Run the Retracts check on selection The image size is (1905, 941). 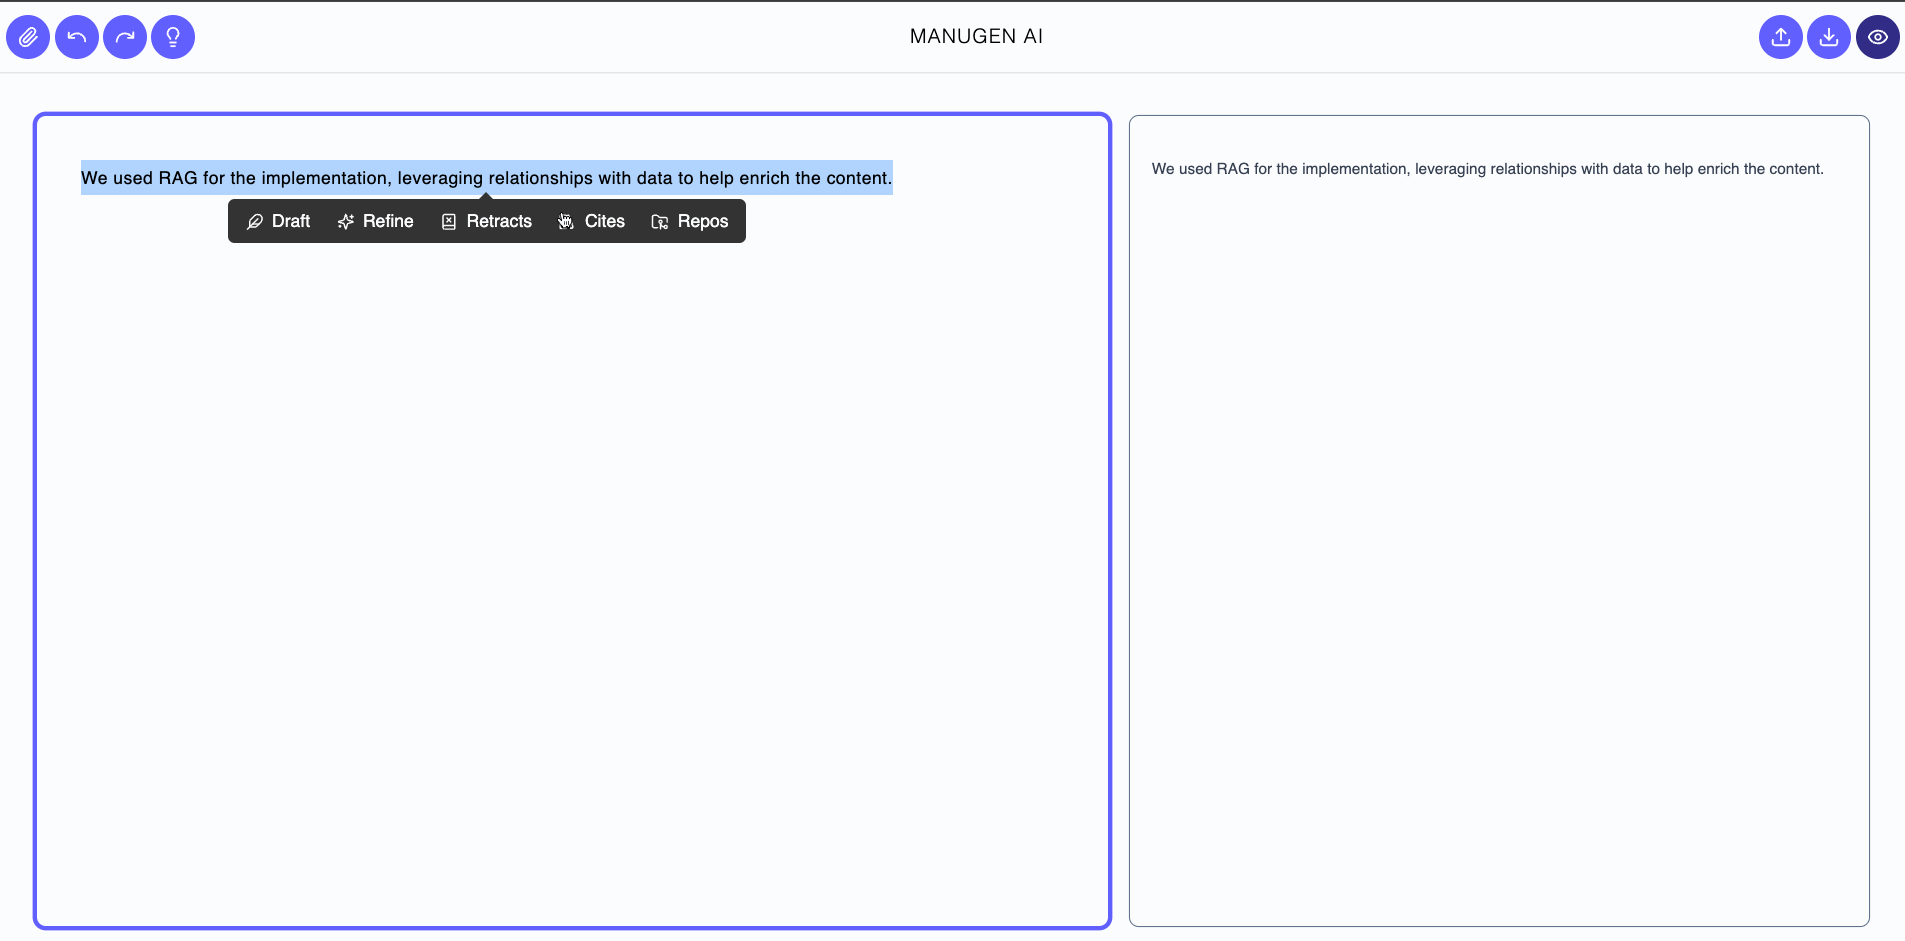click(486, 221)
